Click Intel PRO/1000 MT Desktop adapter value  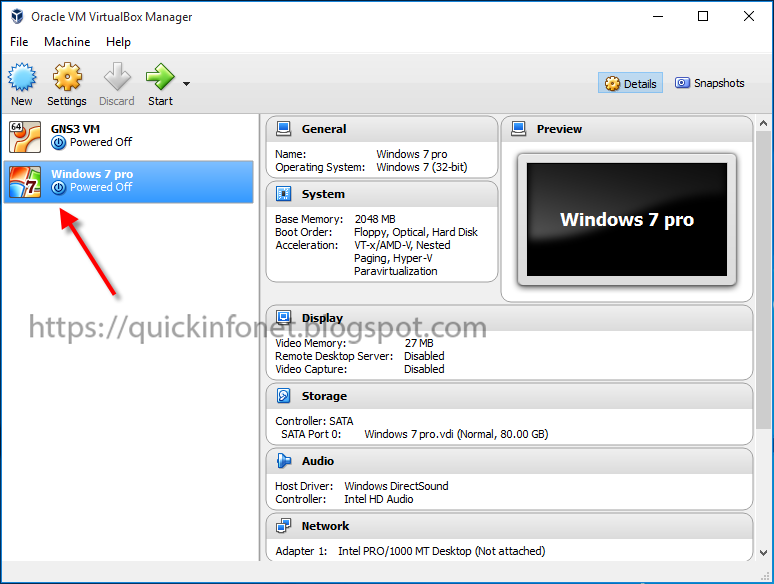point(442,551)
